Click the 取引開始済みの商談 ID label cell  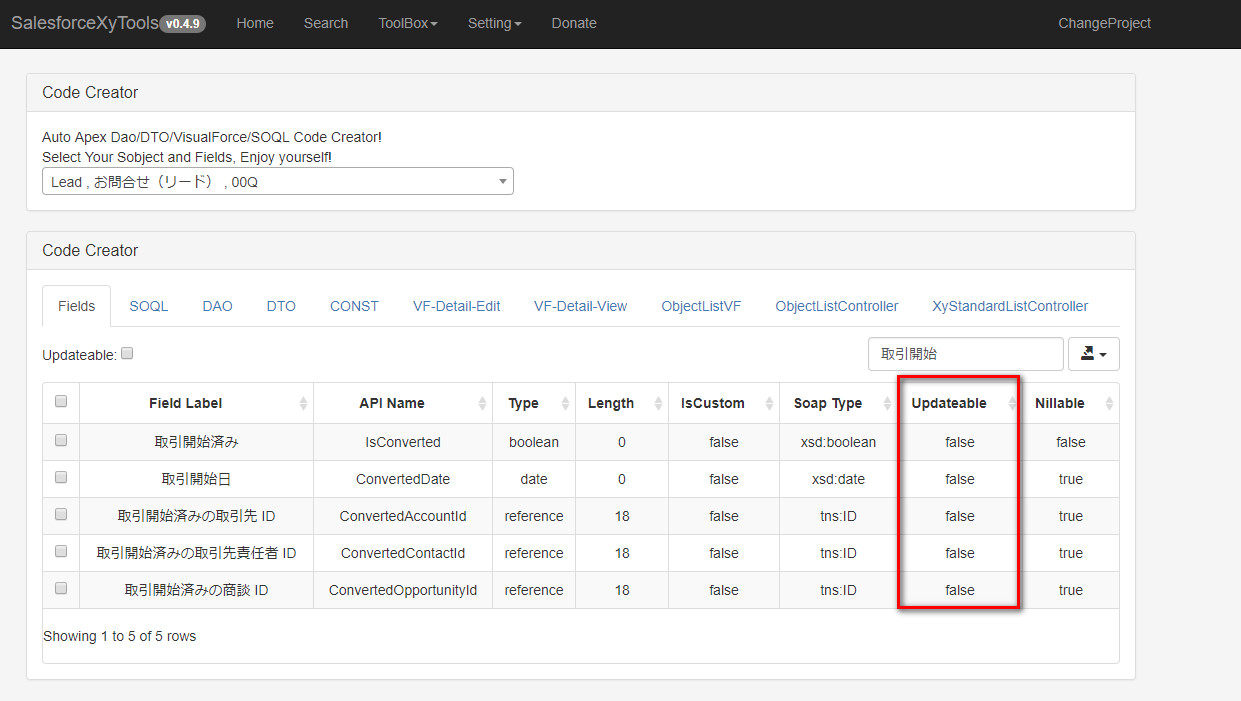pos(196,590)
